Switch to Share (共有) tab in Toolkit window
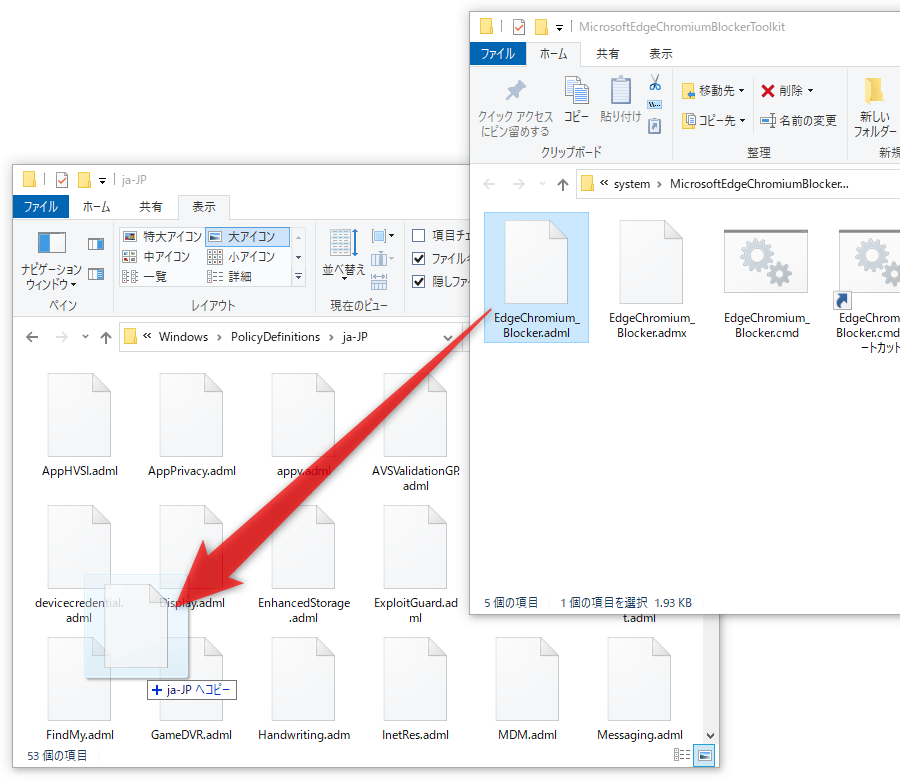This screenshot has width=900, height=780. 607,54
